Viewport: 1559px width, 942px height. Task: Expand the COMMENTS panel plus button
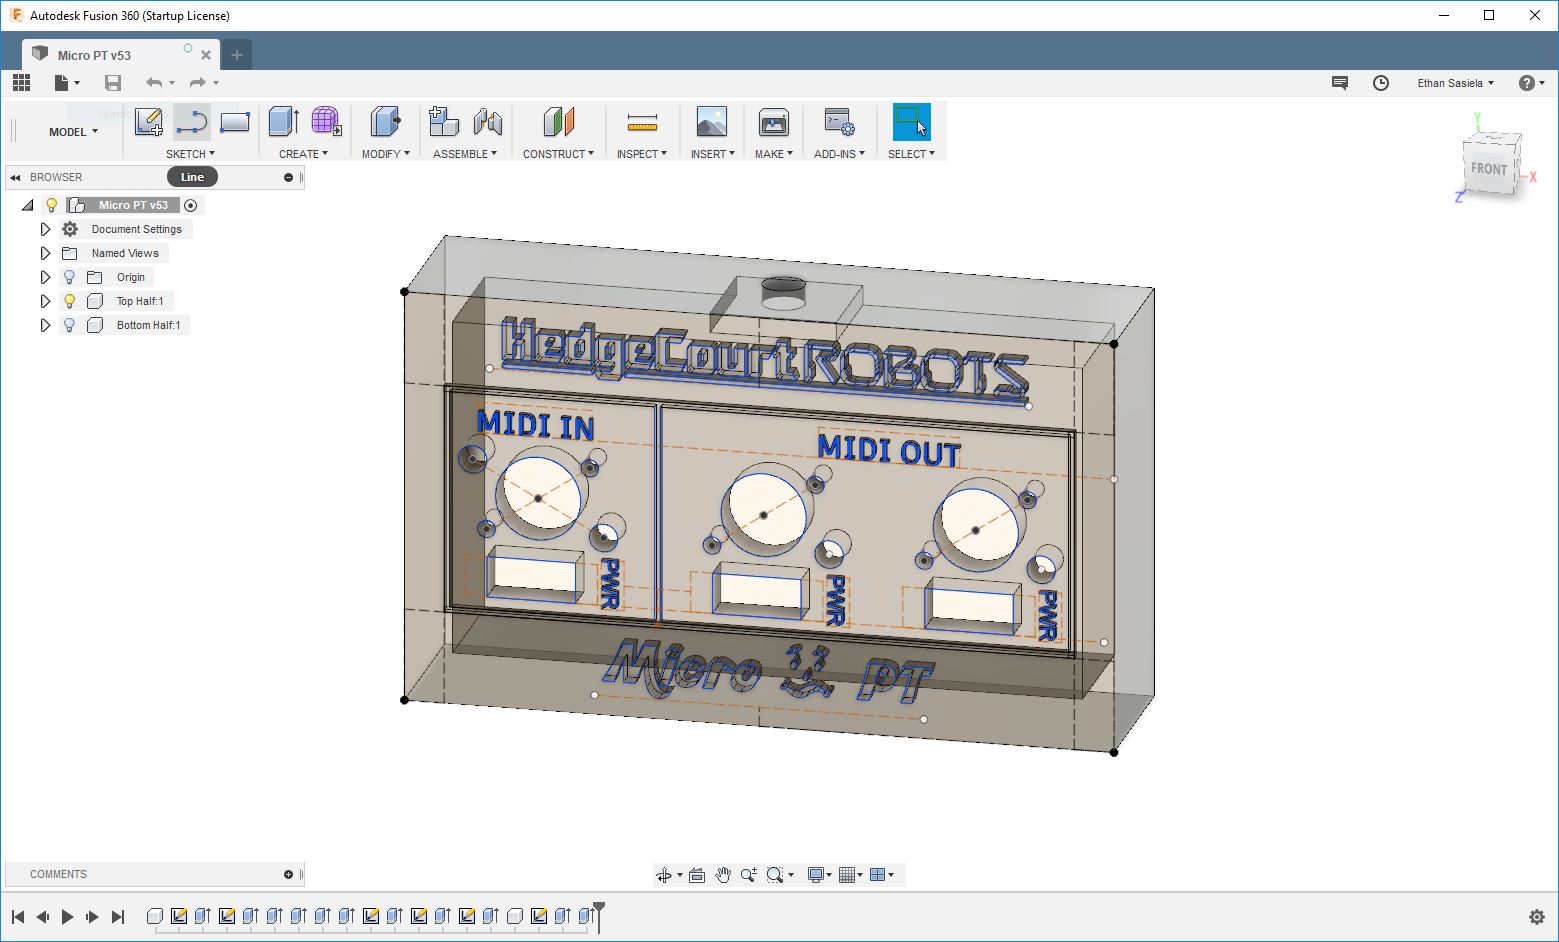(x=288, y=874)
